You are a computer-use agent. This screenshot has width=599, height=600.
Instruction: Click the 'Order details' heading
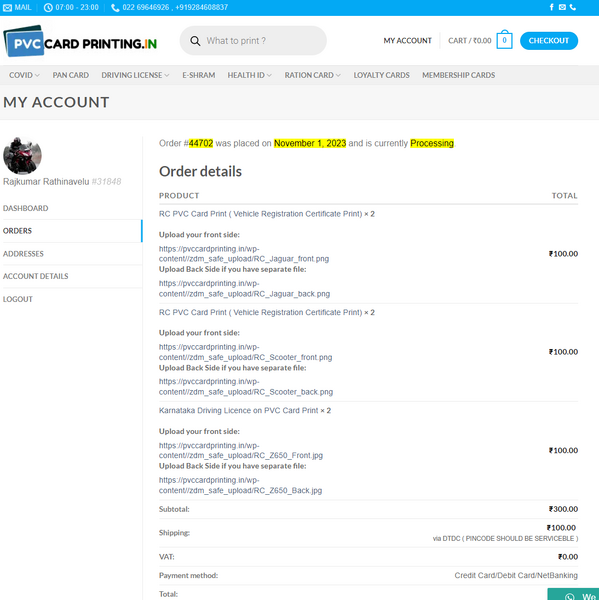pyautogui.click(x=200, y=171)
